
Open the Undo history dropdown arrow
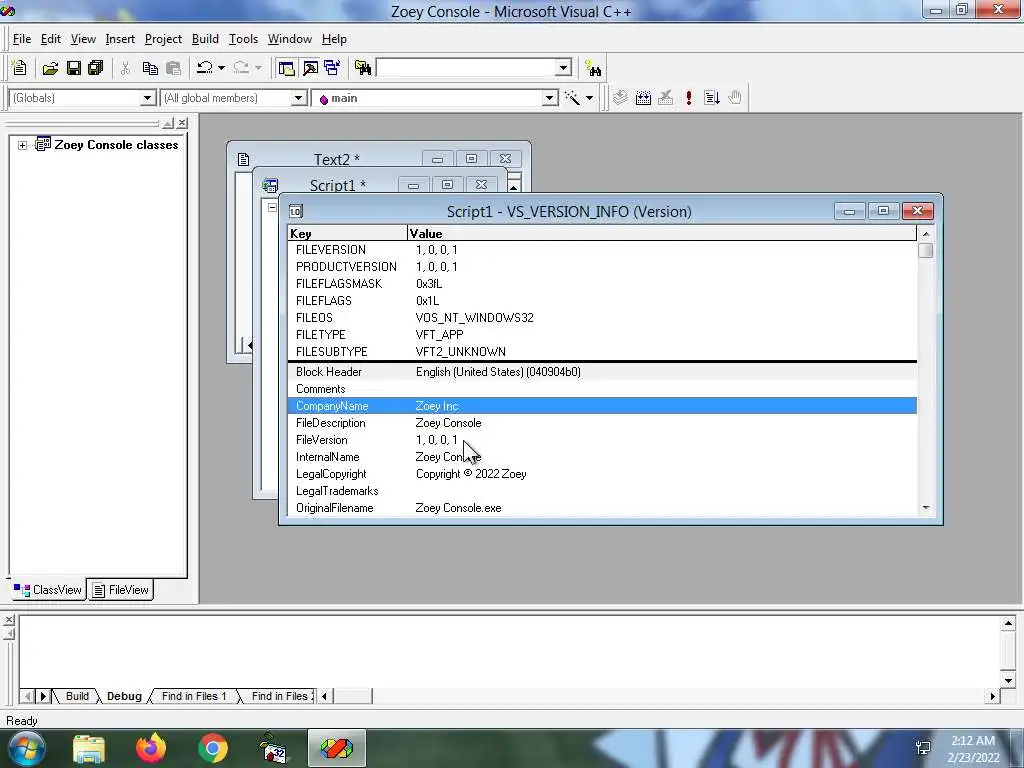click(x=221, y=67)
